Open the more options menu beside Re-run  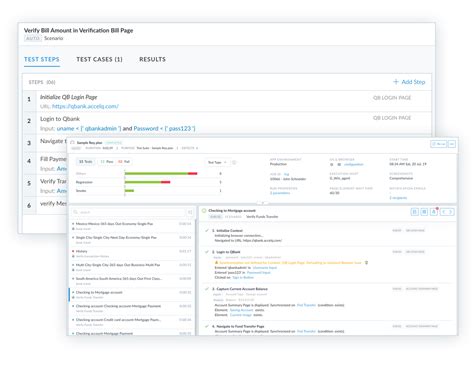point(452,144)
